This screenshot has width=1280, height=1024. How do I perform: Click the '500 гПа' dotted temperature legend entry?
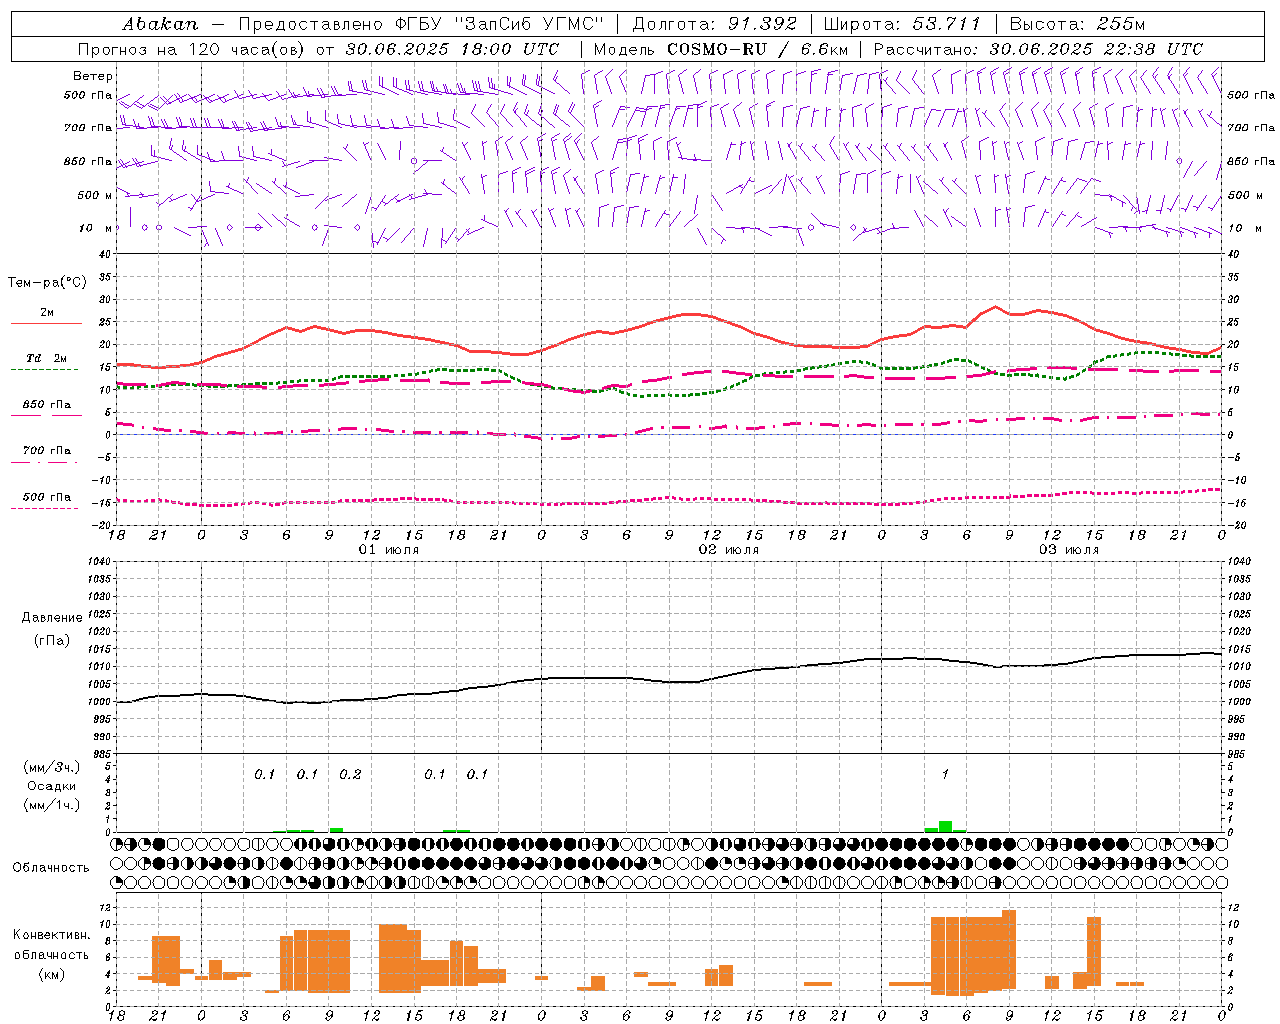46,497
